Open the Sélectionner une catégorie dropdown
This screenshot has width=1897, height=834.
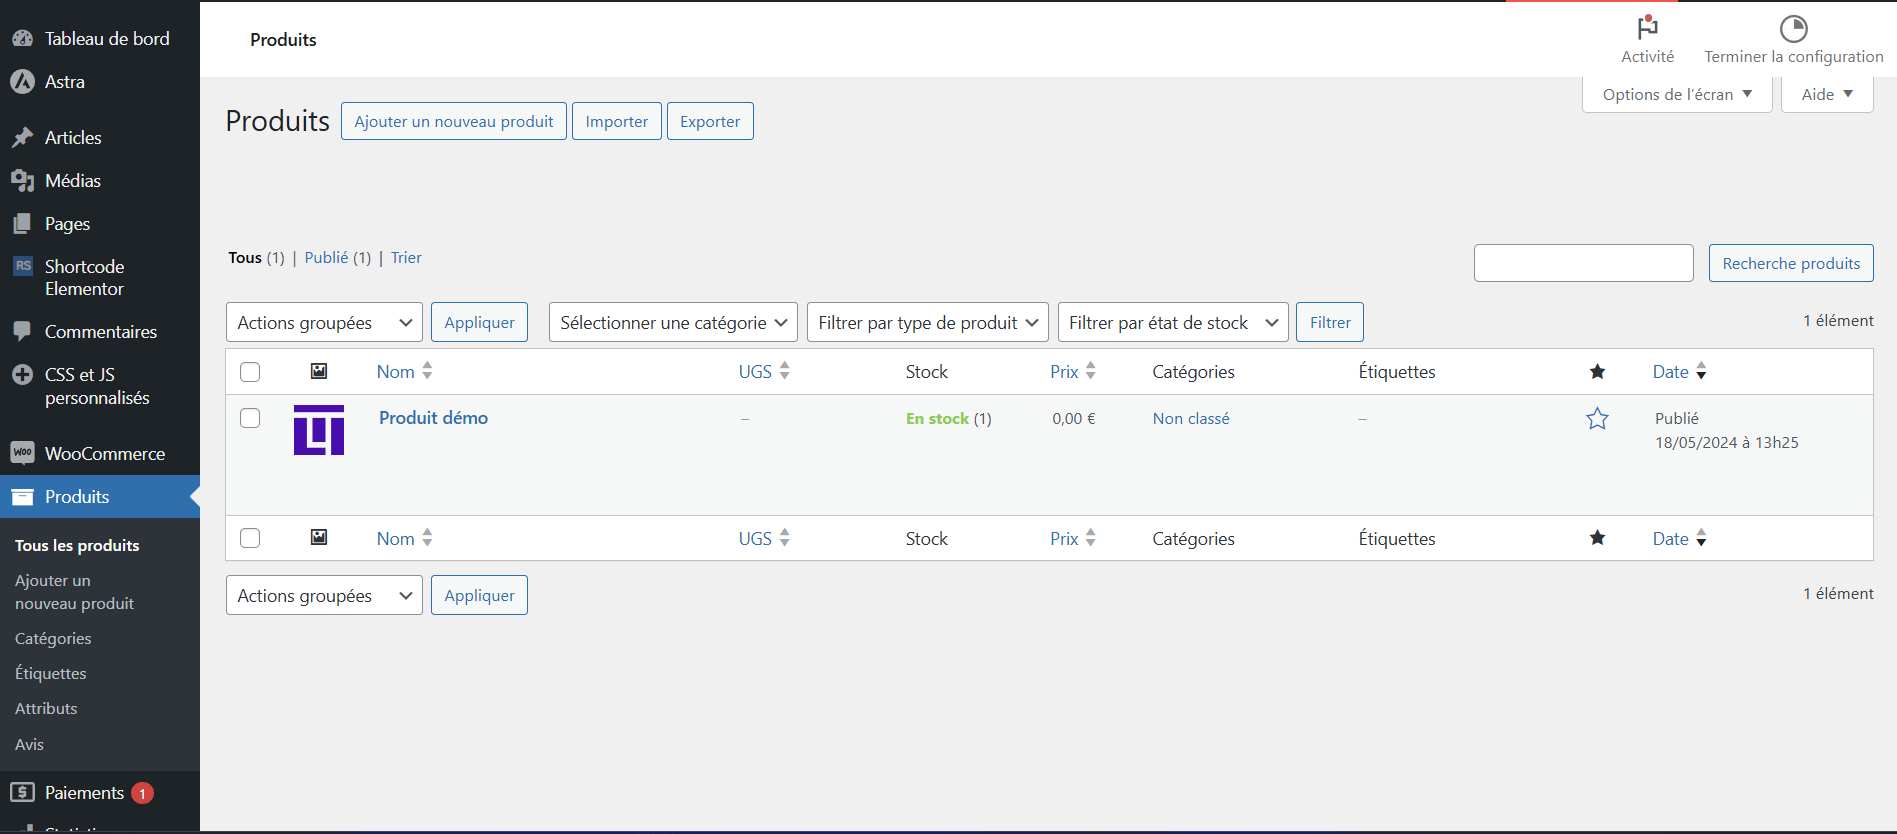673,322
